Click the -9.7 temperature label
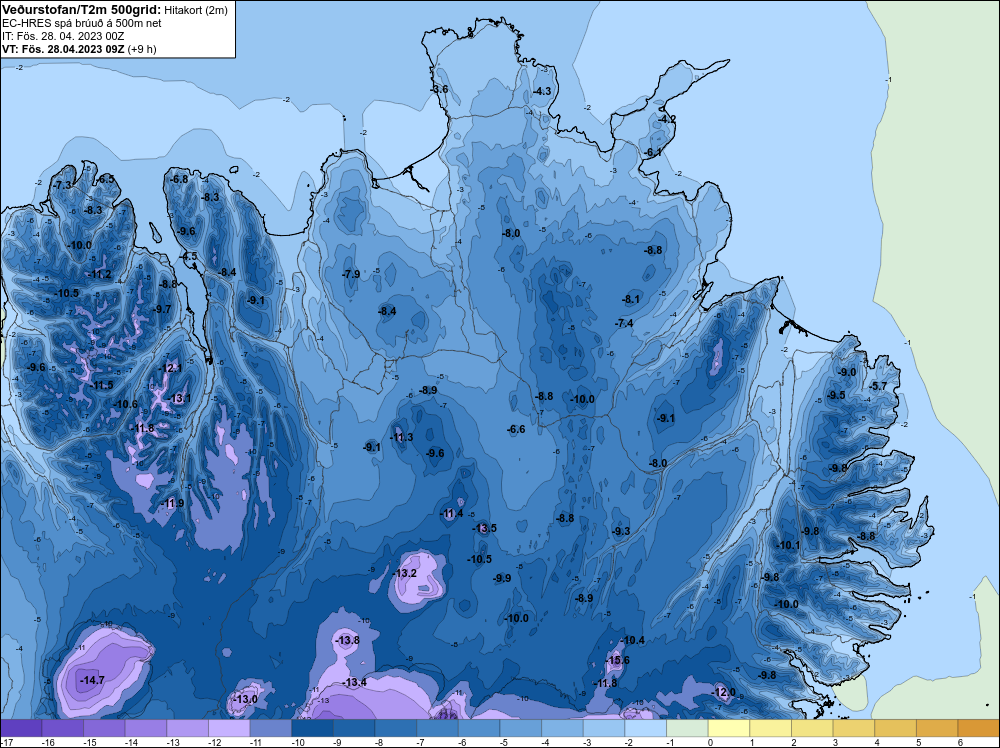Image resolution: width=1000 pixels, height=748 pixels. pyautogui.click(x=163, y=309)
